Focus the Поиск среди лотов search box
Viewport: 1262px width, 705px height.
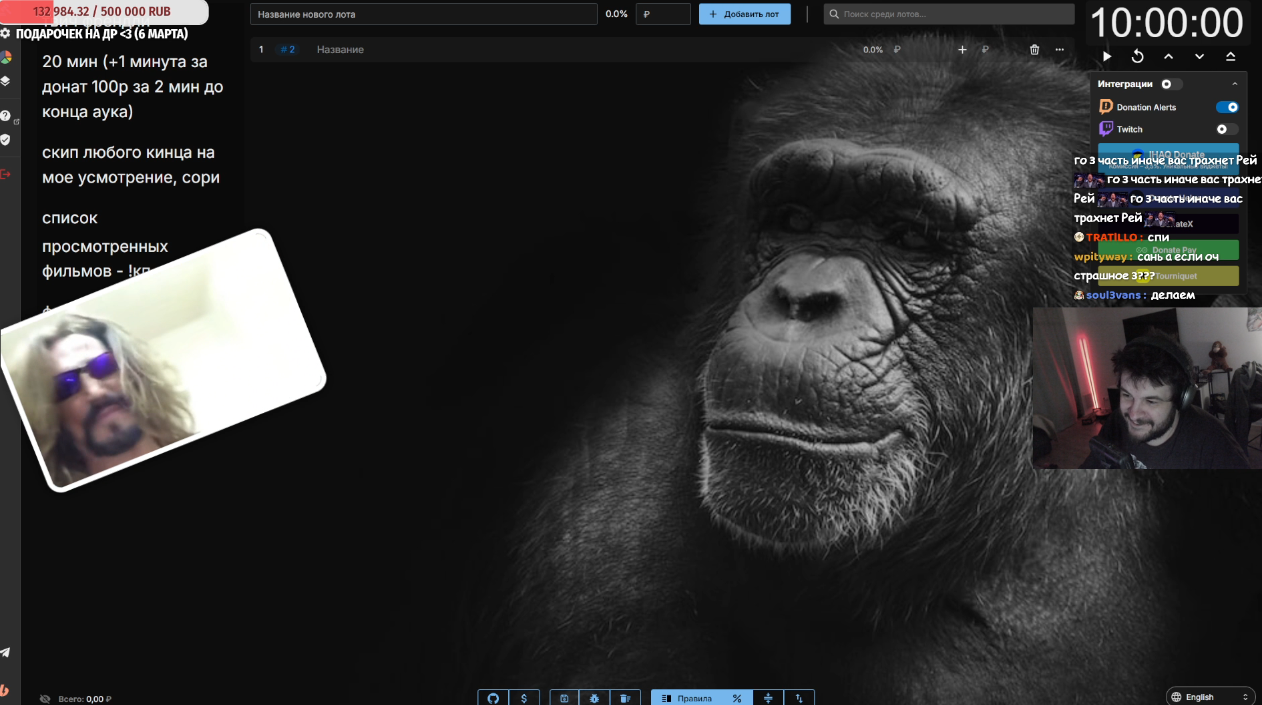[x=949, y=14]
